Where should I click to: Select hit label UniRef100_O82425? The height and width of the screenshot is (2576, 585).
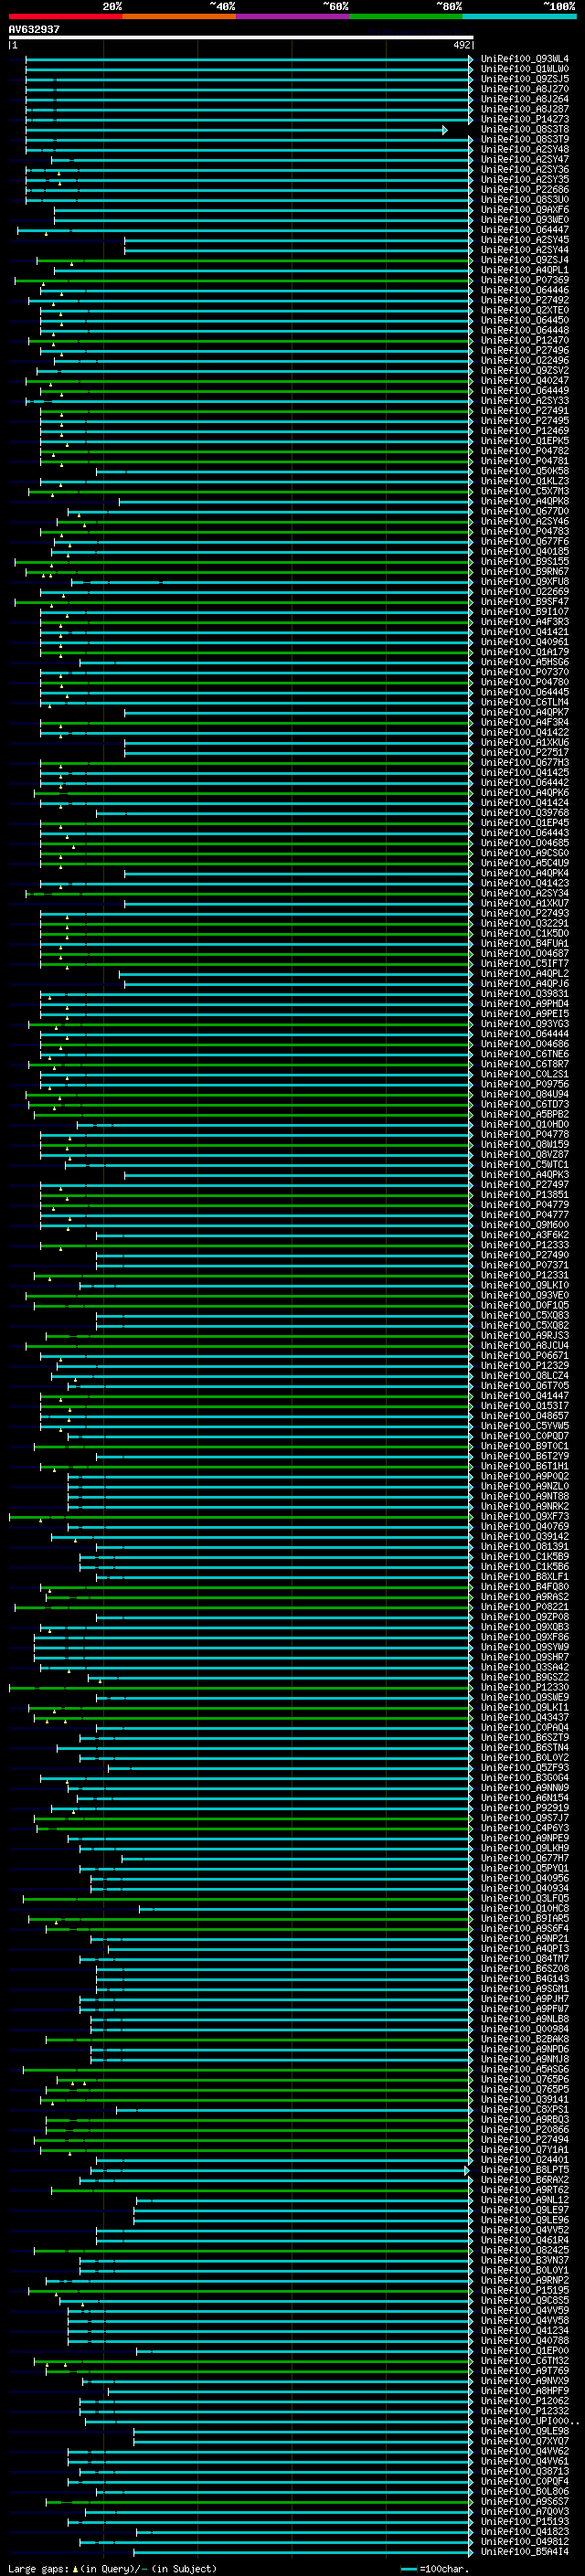525,2250
